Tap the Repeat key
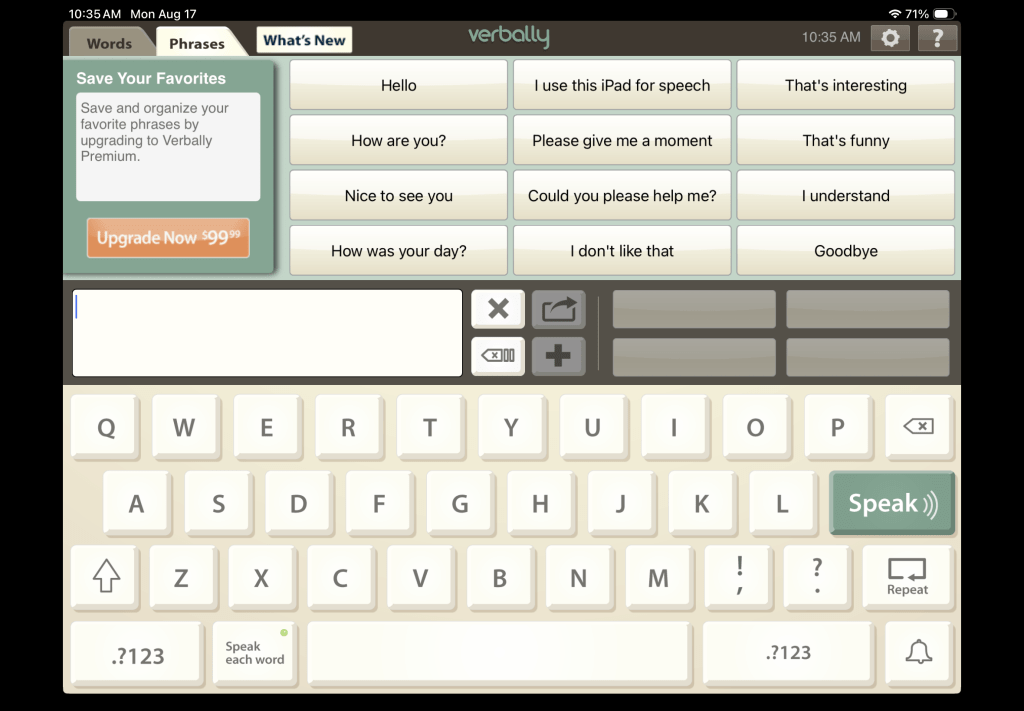The image size is (1024, 711). [907, 577]
